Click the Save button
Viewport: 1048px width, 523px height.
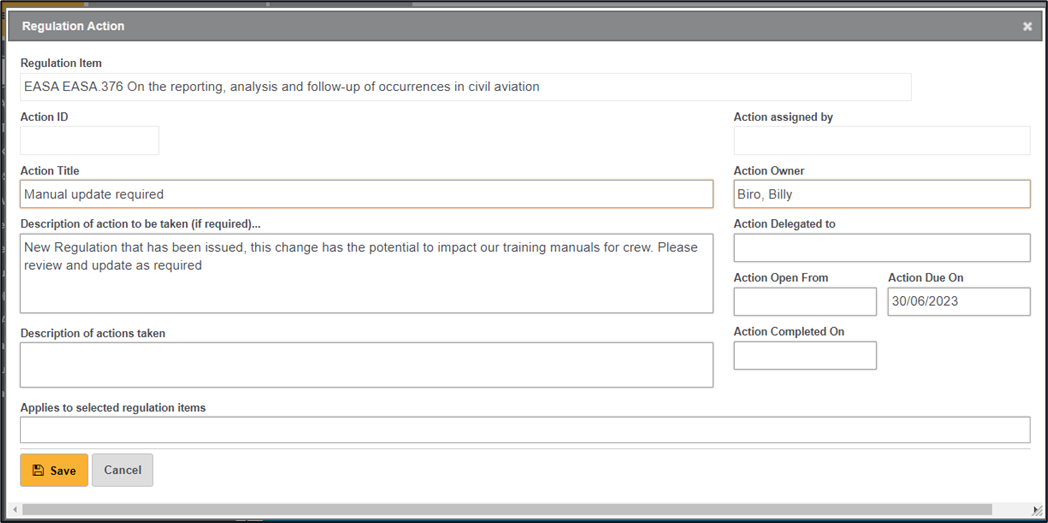tap(54, 470)
